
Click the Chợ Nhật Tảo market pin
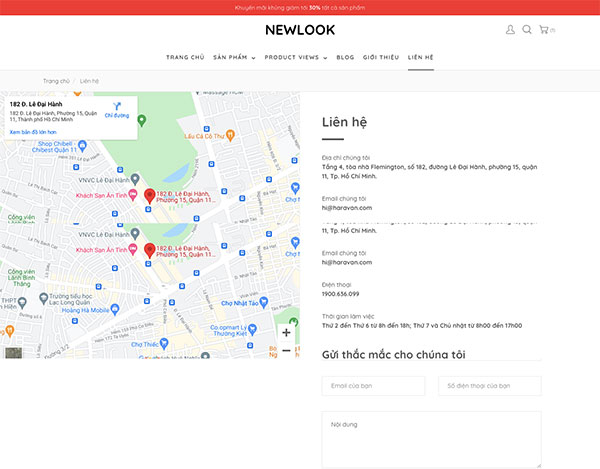[263, 302]
